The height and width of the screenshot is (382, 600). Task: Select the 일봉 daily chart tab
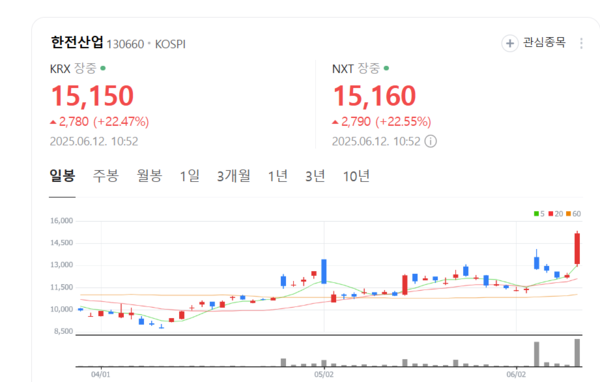click(62, 176)
